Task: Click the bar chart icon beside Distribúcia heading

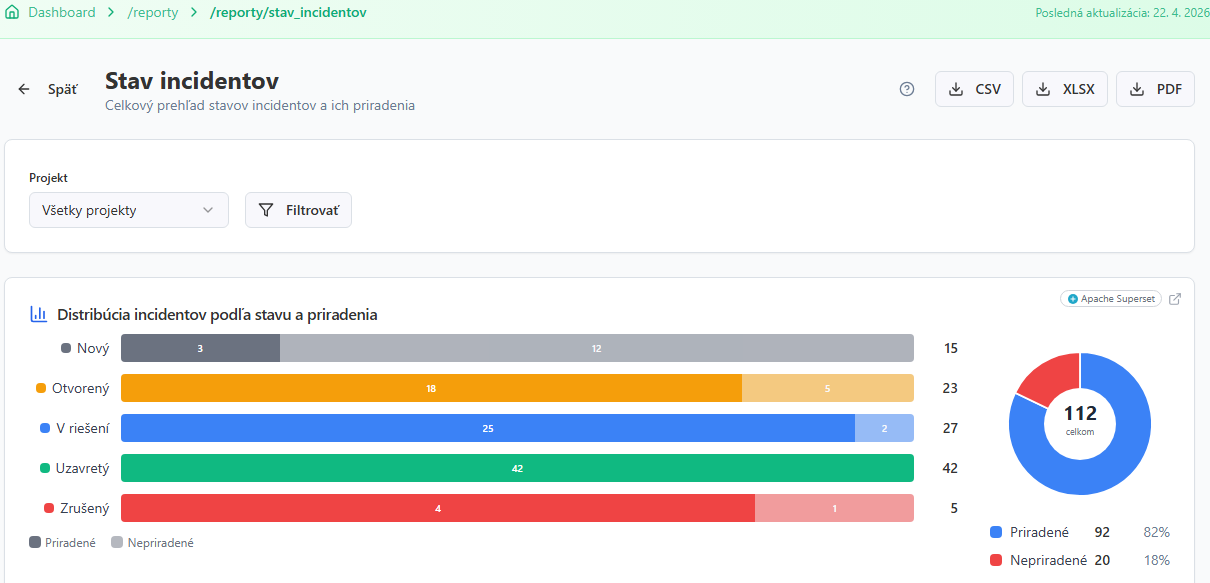Action: [39, 313]
